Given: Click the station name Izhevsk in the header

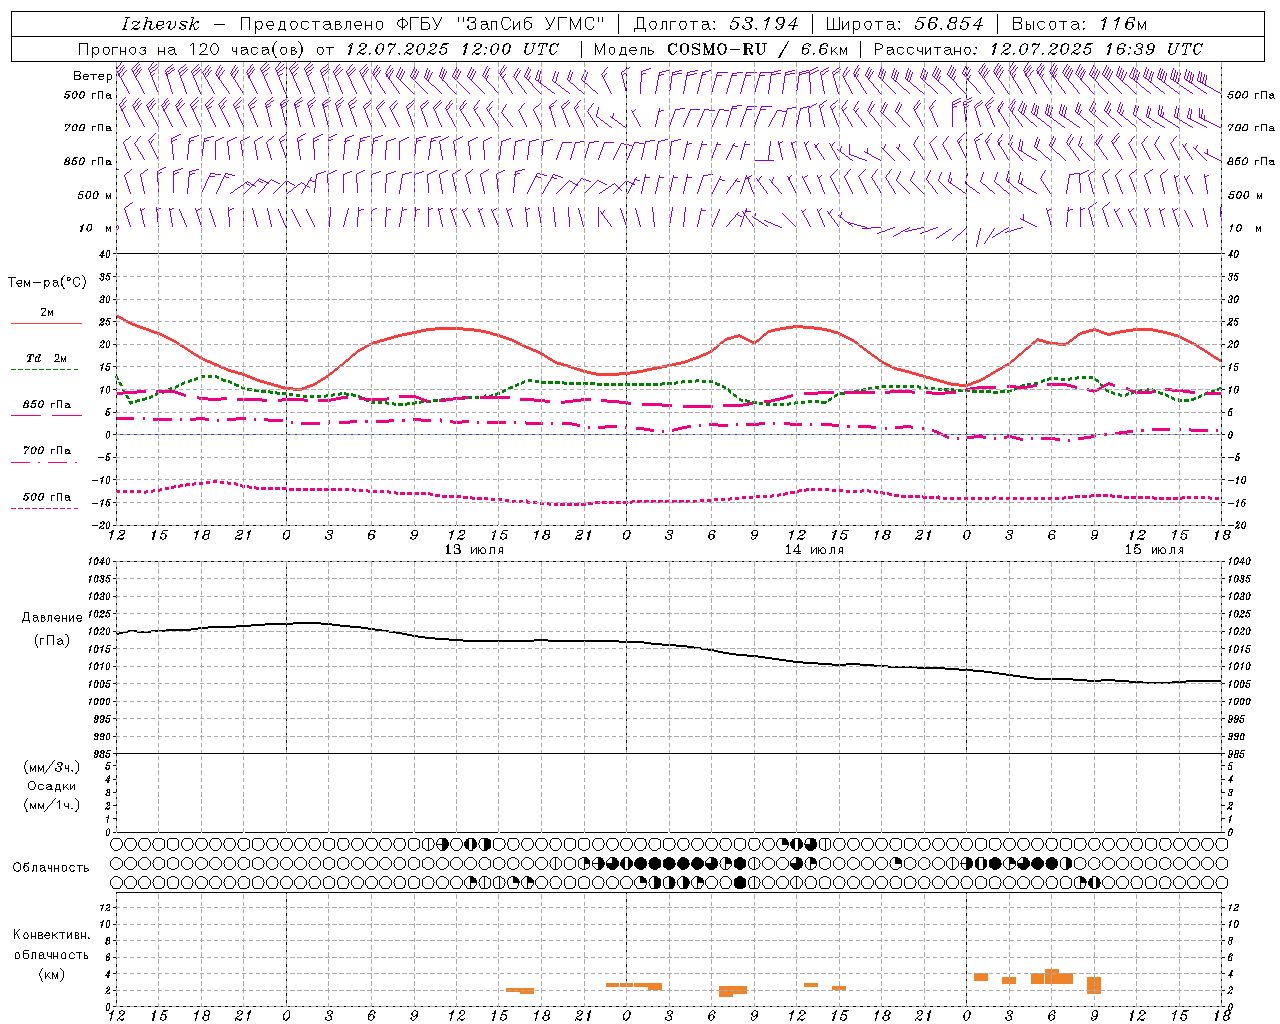Looking at the screenshot, I should (x=160, y=24).
